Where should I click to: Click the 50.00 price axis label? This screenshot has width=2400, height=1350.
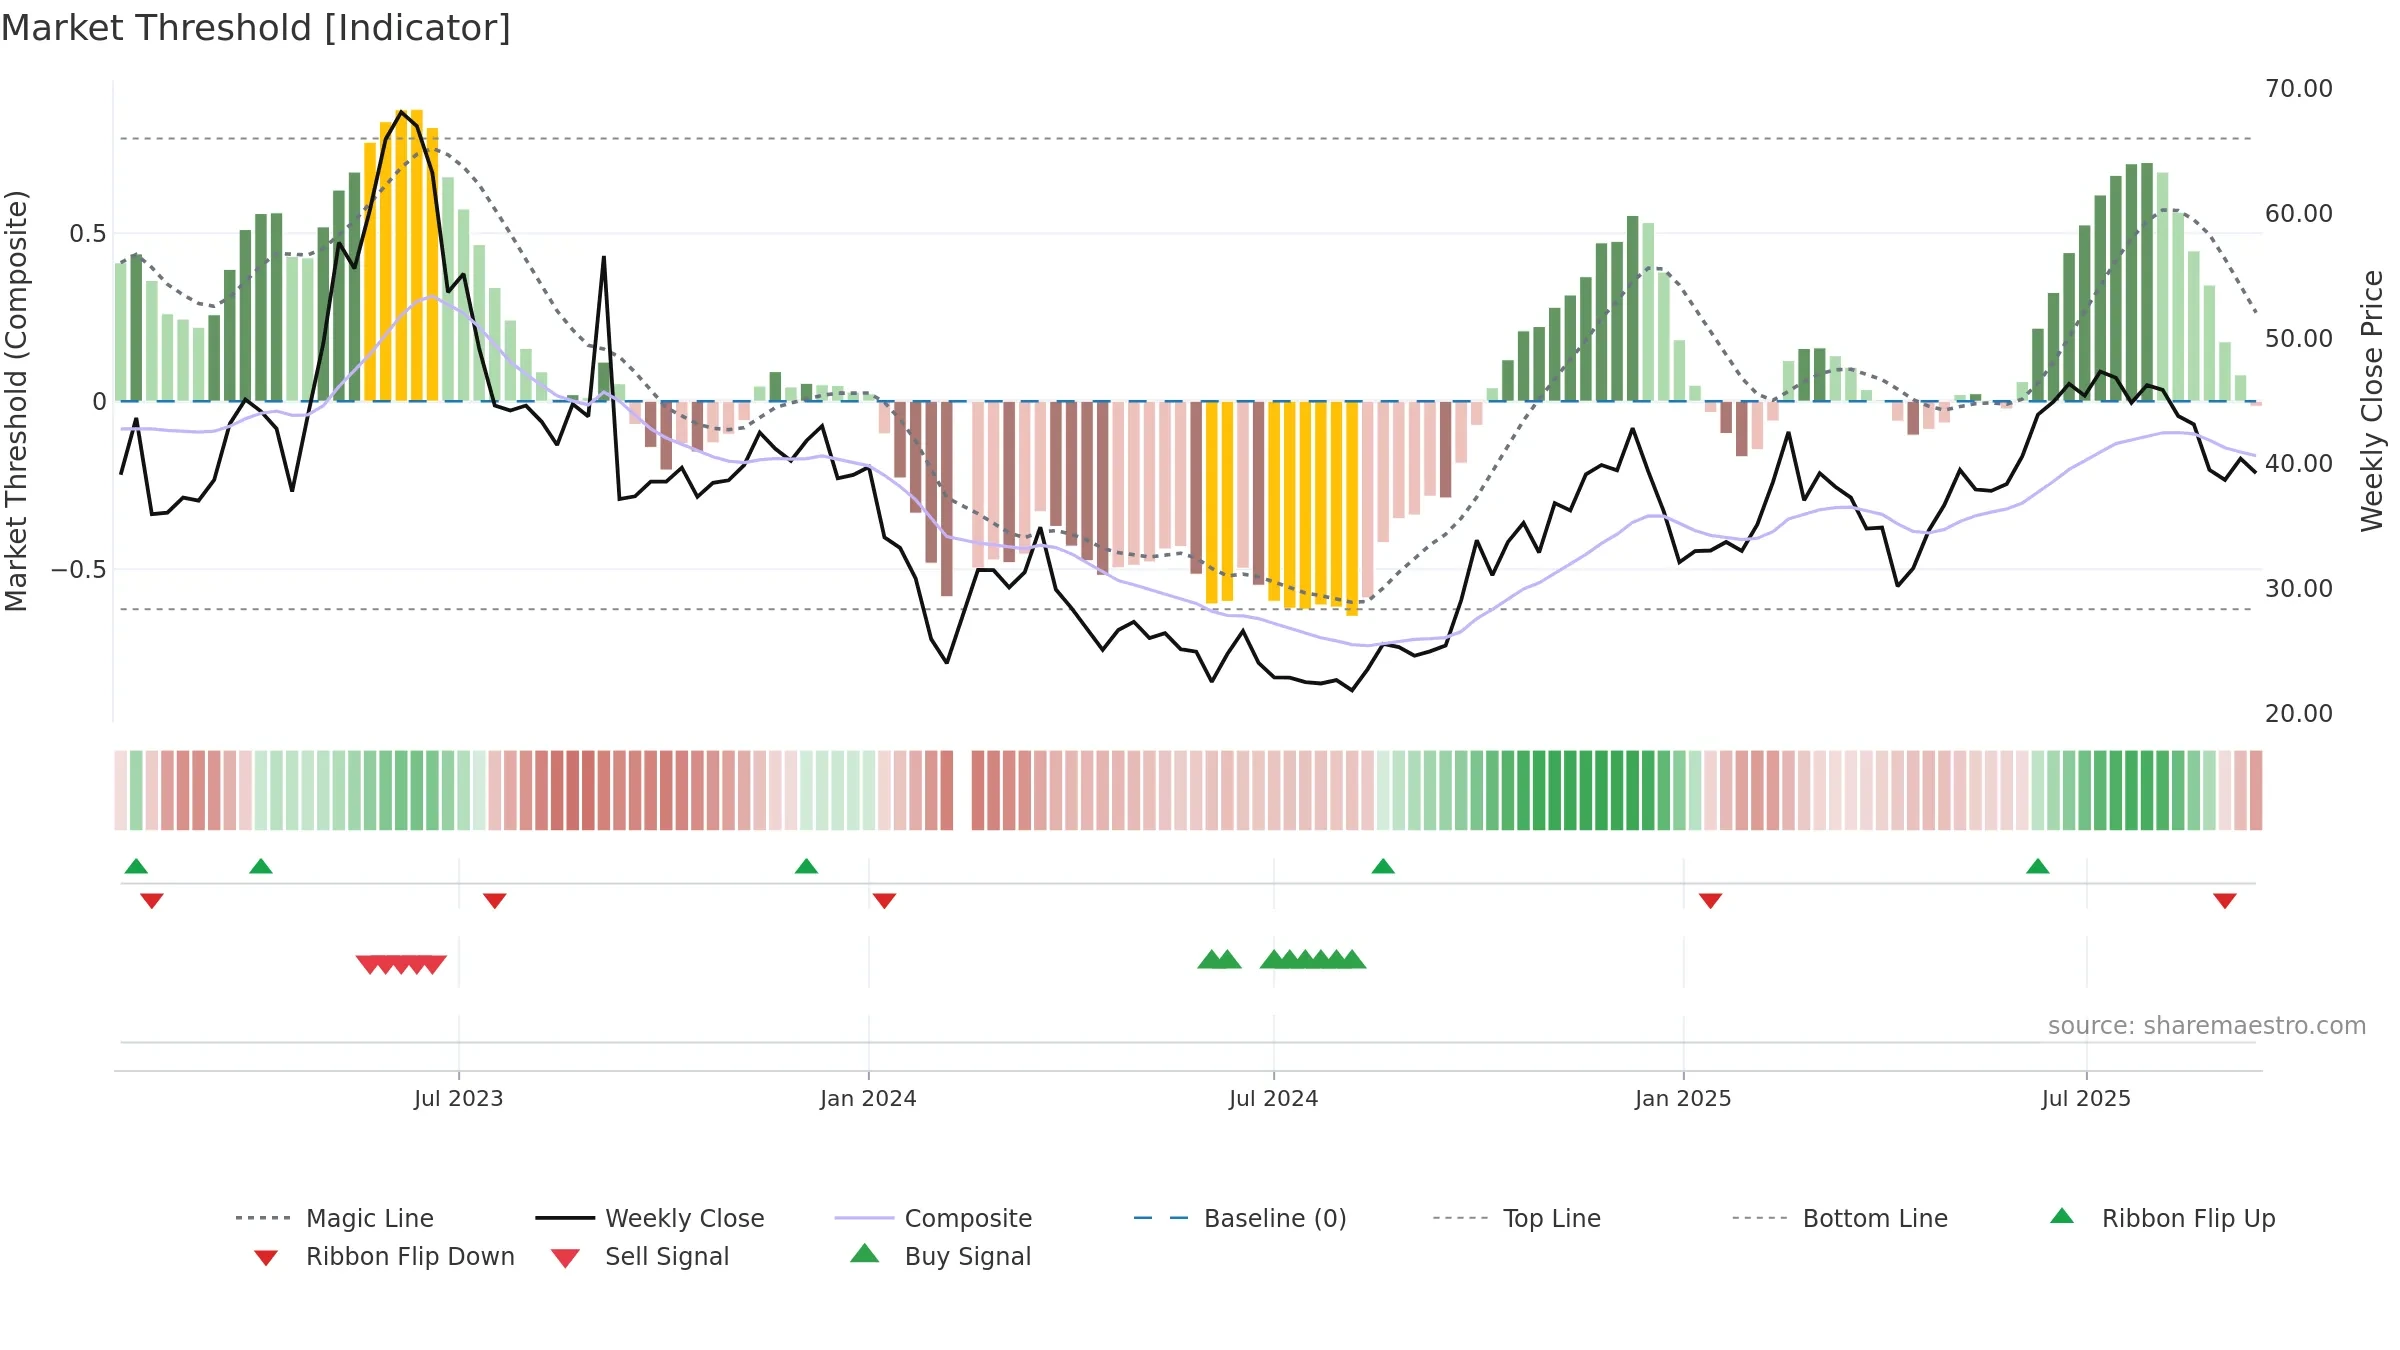click(2299, 339)
